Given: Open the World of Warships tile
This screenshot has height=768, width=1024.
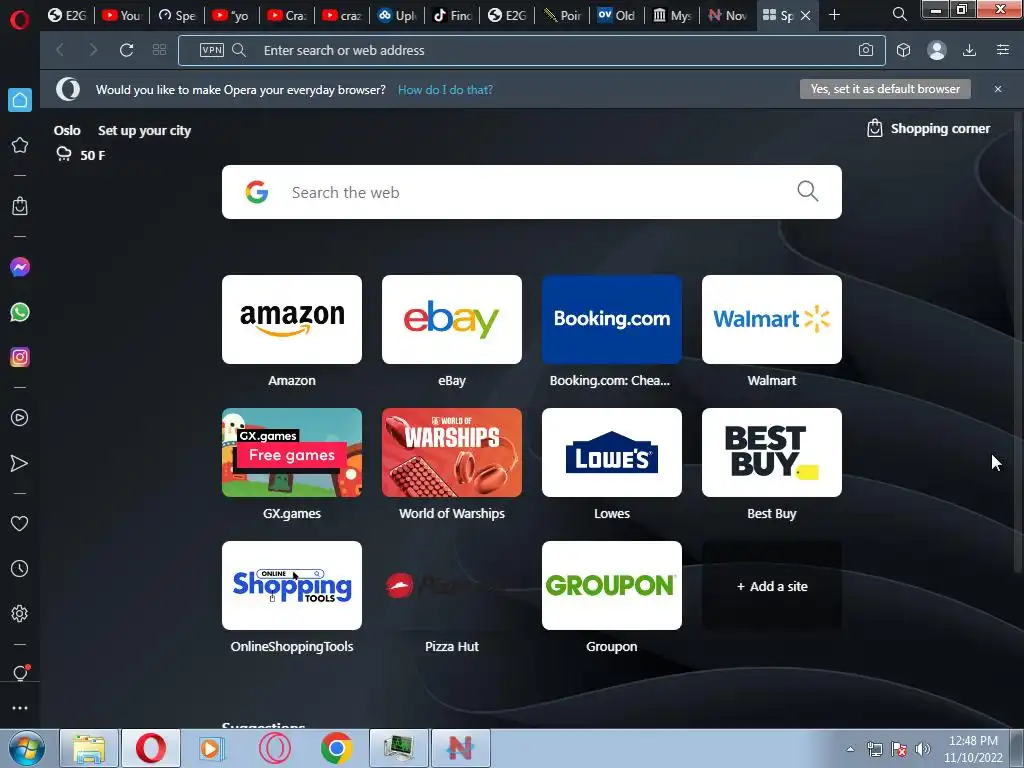Looking at the screenshot, I should (452, 453).
